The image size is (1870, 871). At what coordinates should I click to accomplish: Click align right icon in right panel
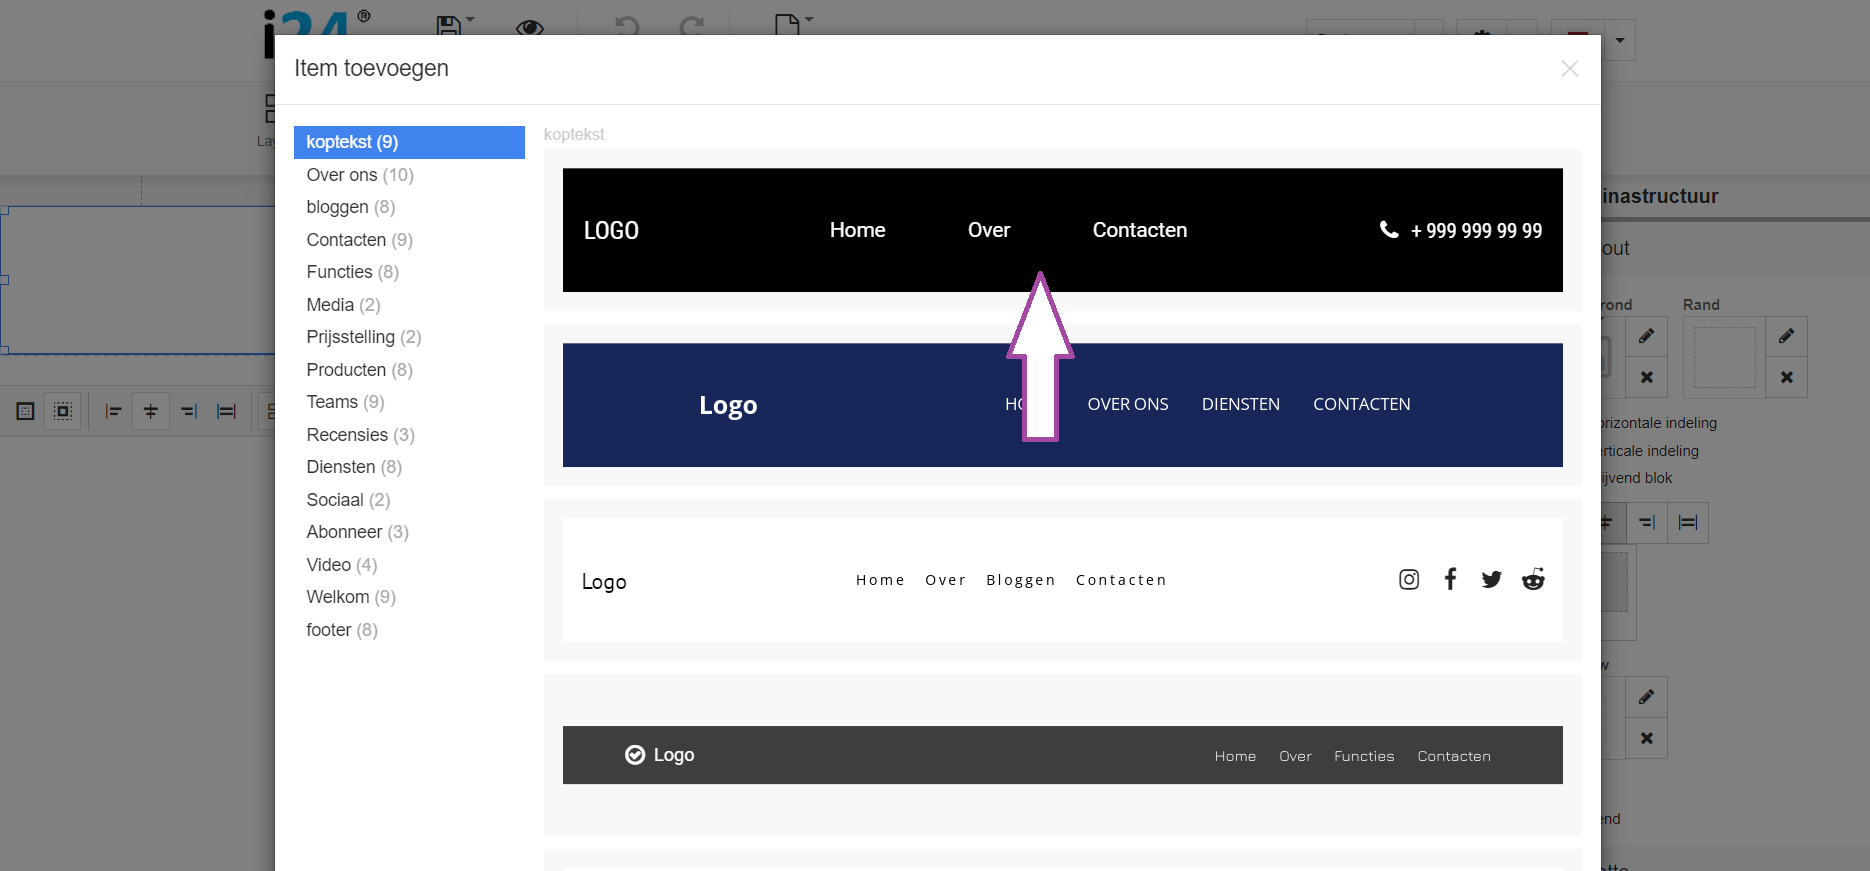[1647, 523]
